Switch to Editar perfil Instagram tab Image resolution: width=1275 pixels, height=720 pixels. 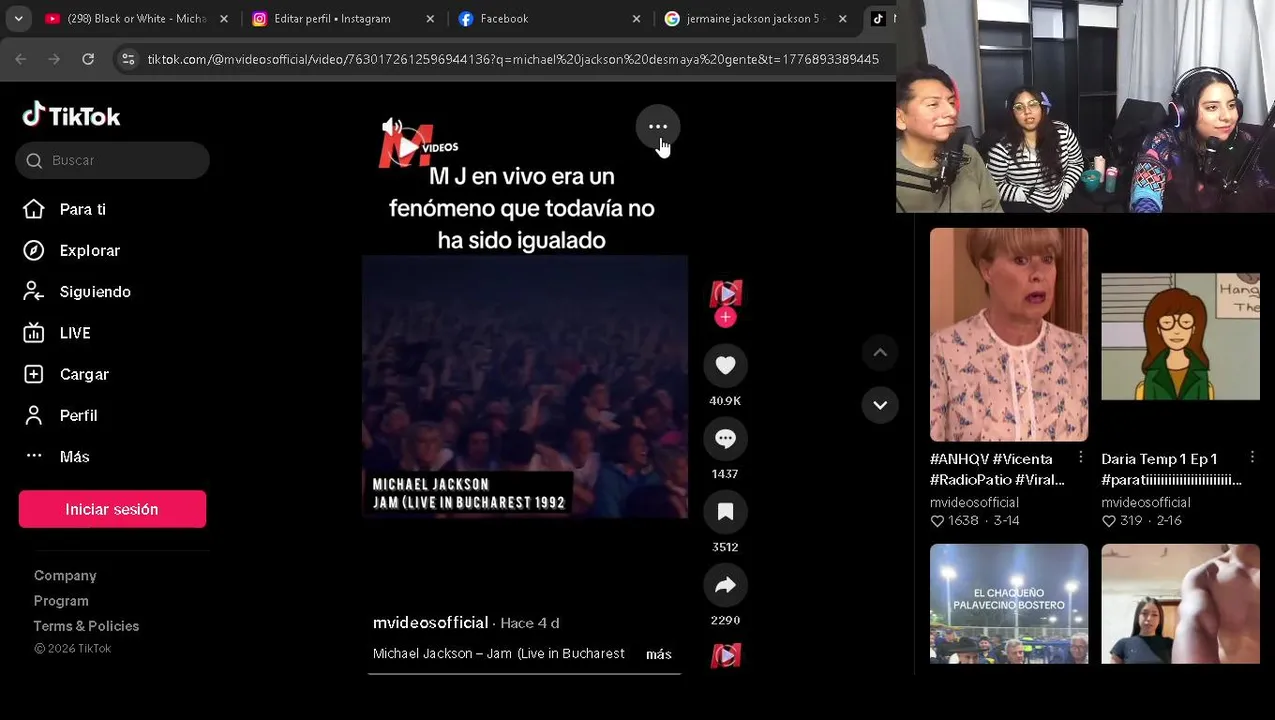tap(331, 19)
